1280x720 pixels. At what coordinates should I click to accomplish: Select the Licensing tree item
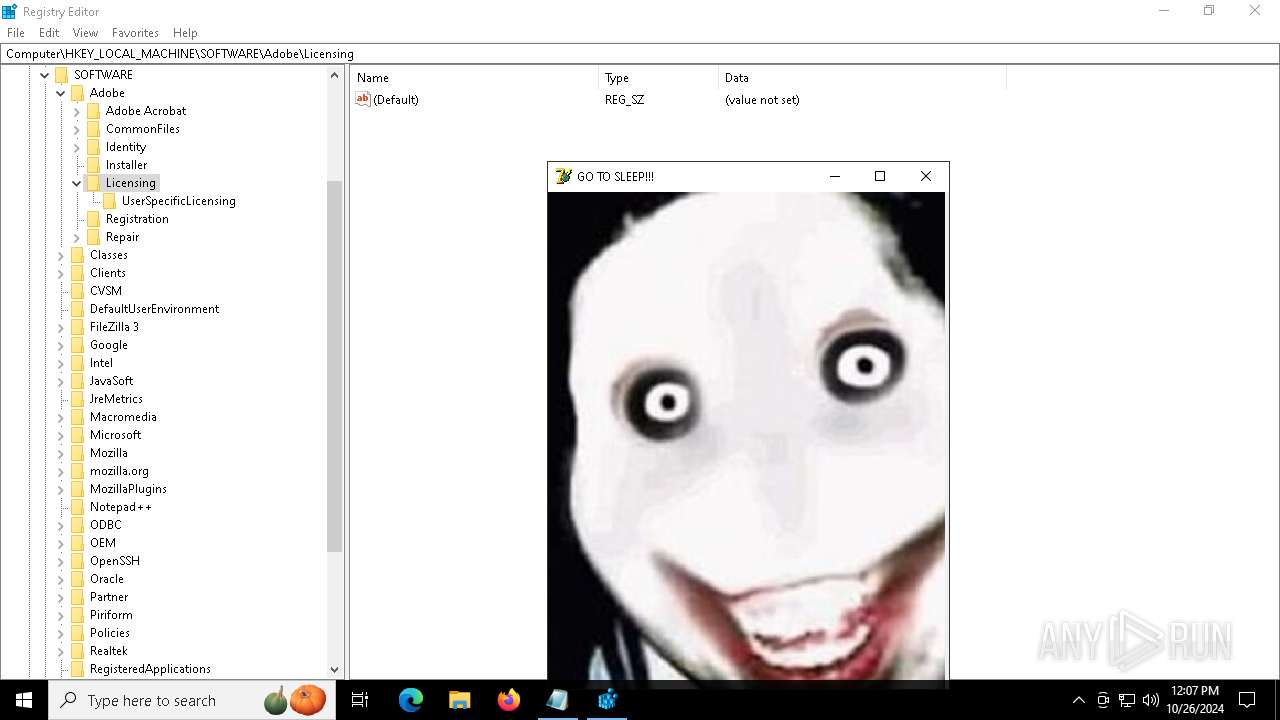point(131,183)
